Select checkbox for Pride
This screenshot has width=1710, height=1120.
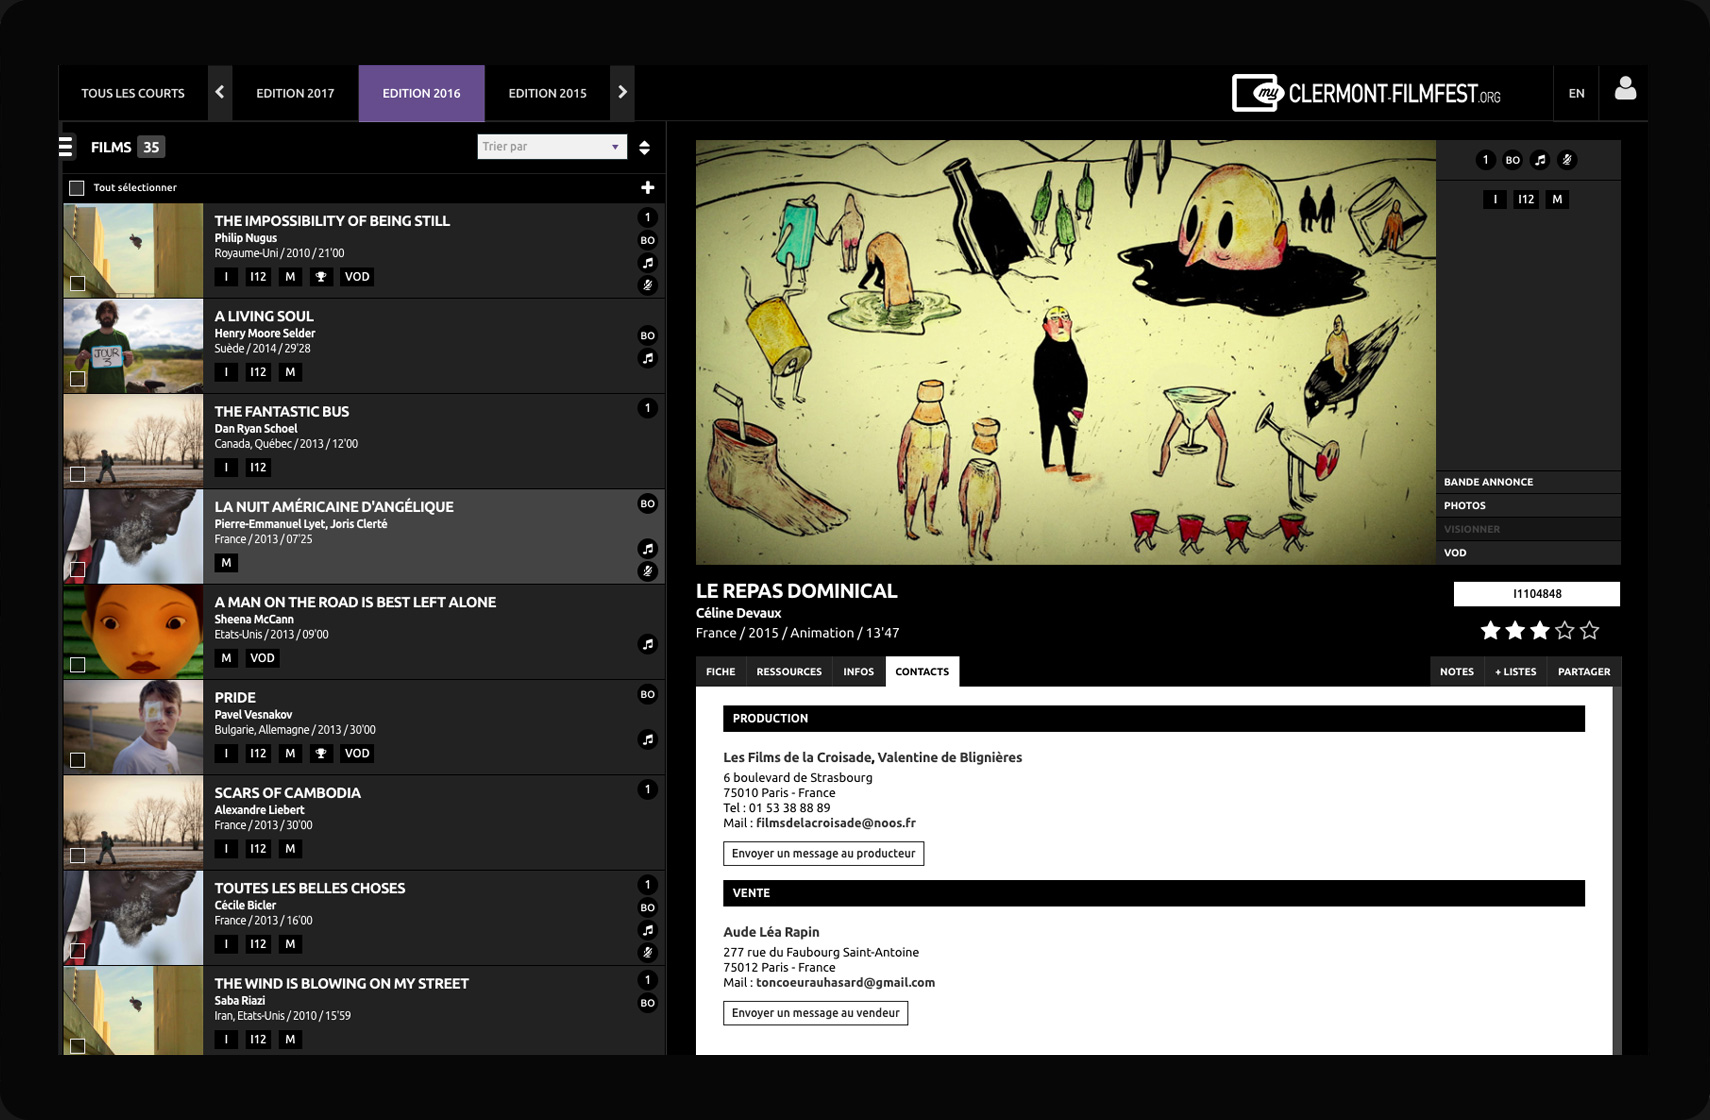point(78,760)
